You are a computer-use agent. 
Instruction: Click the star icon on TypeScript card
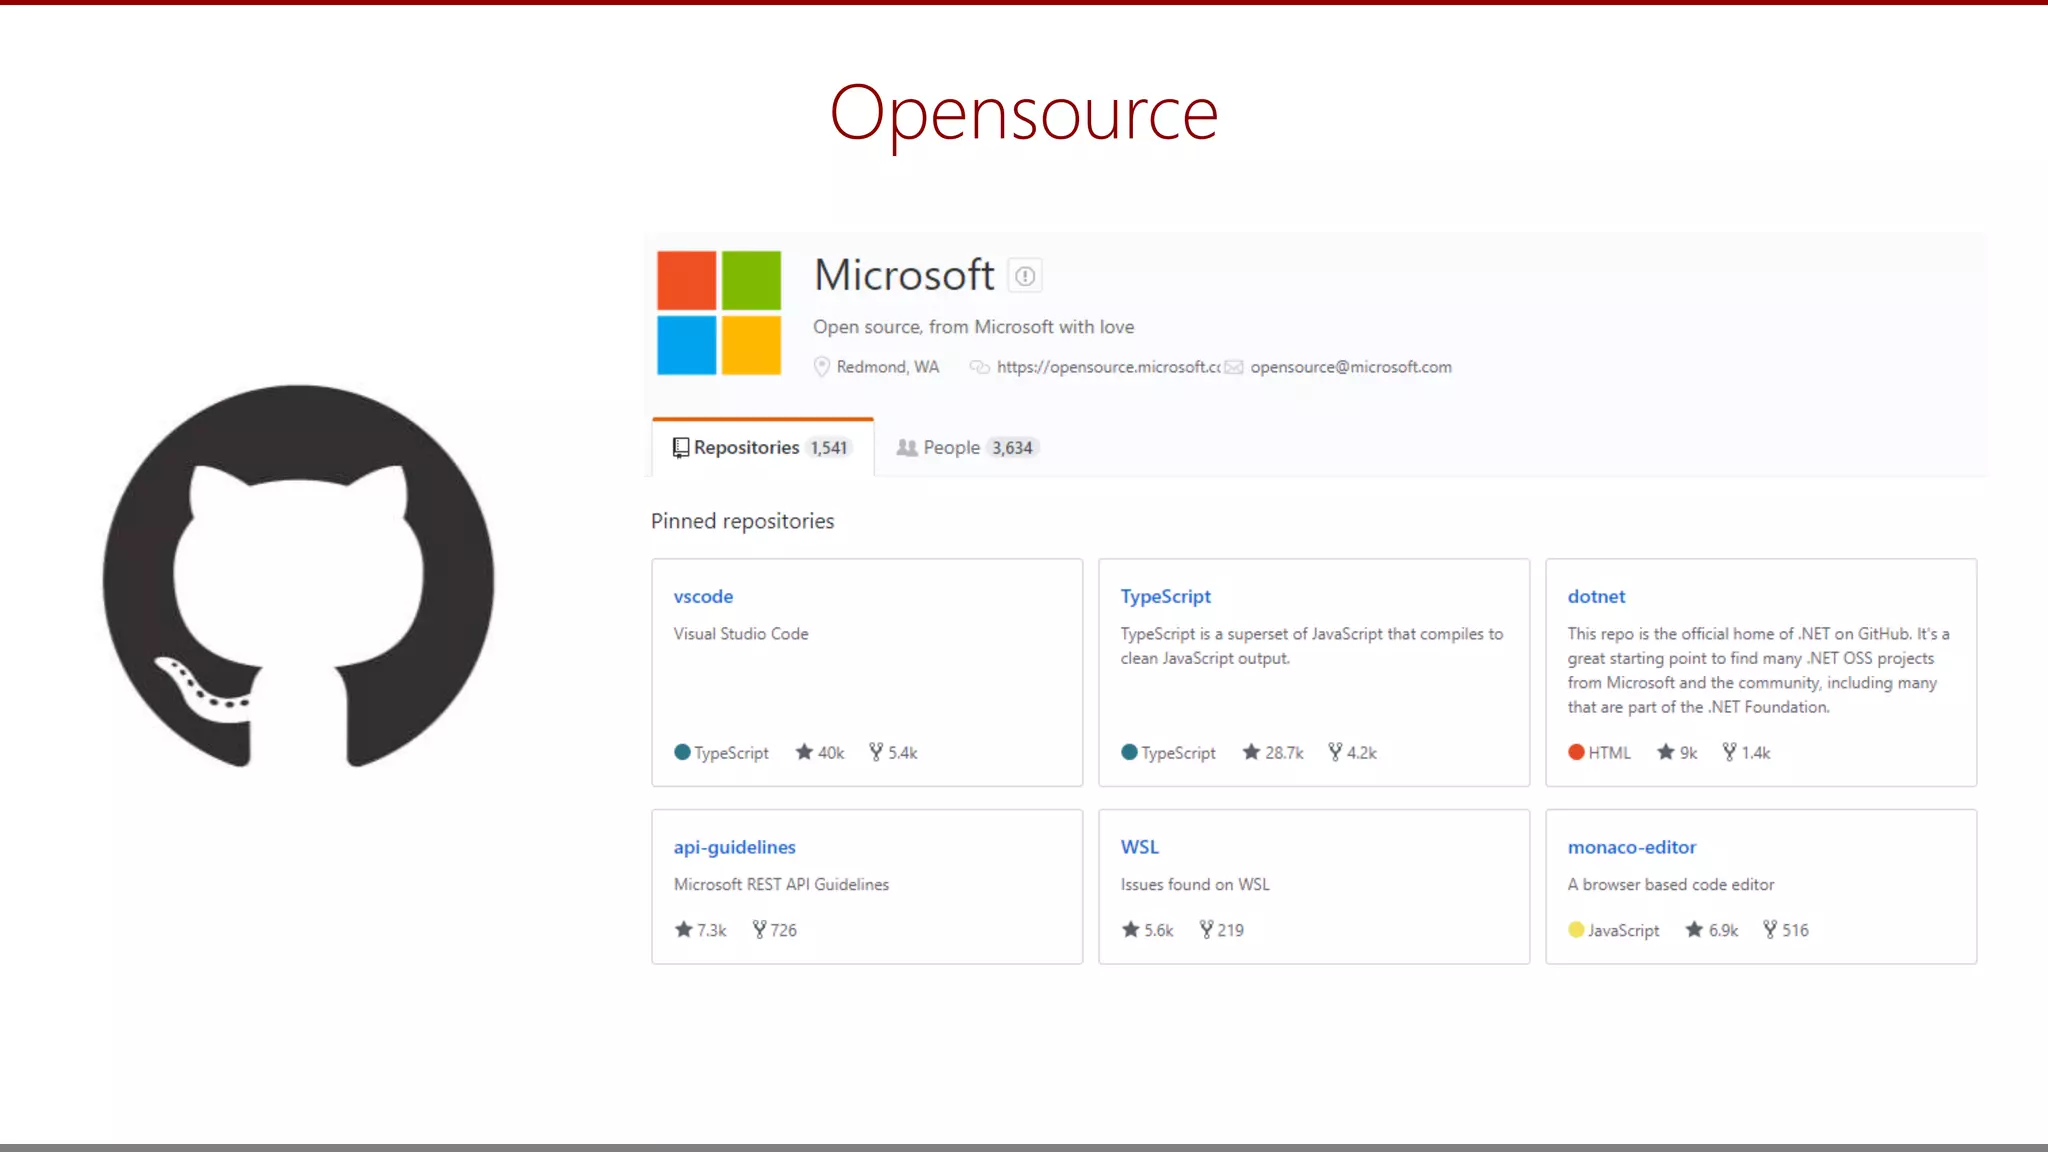point(1251,752)
